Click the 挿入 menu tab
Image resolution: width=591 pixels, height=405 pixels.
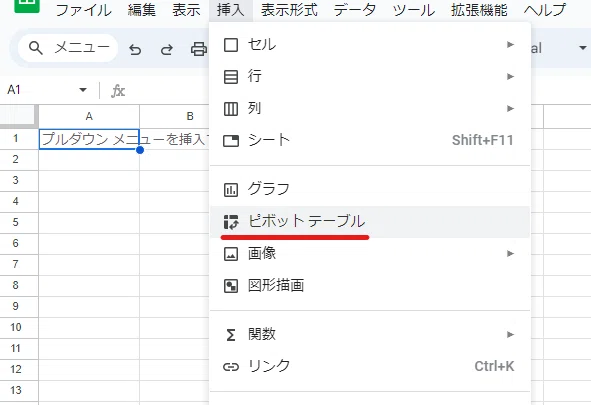pyautogui.click(x=231, y=10)
